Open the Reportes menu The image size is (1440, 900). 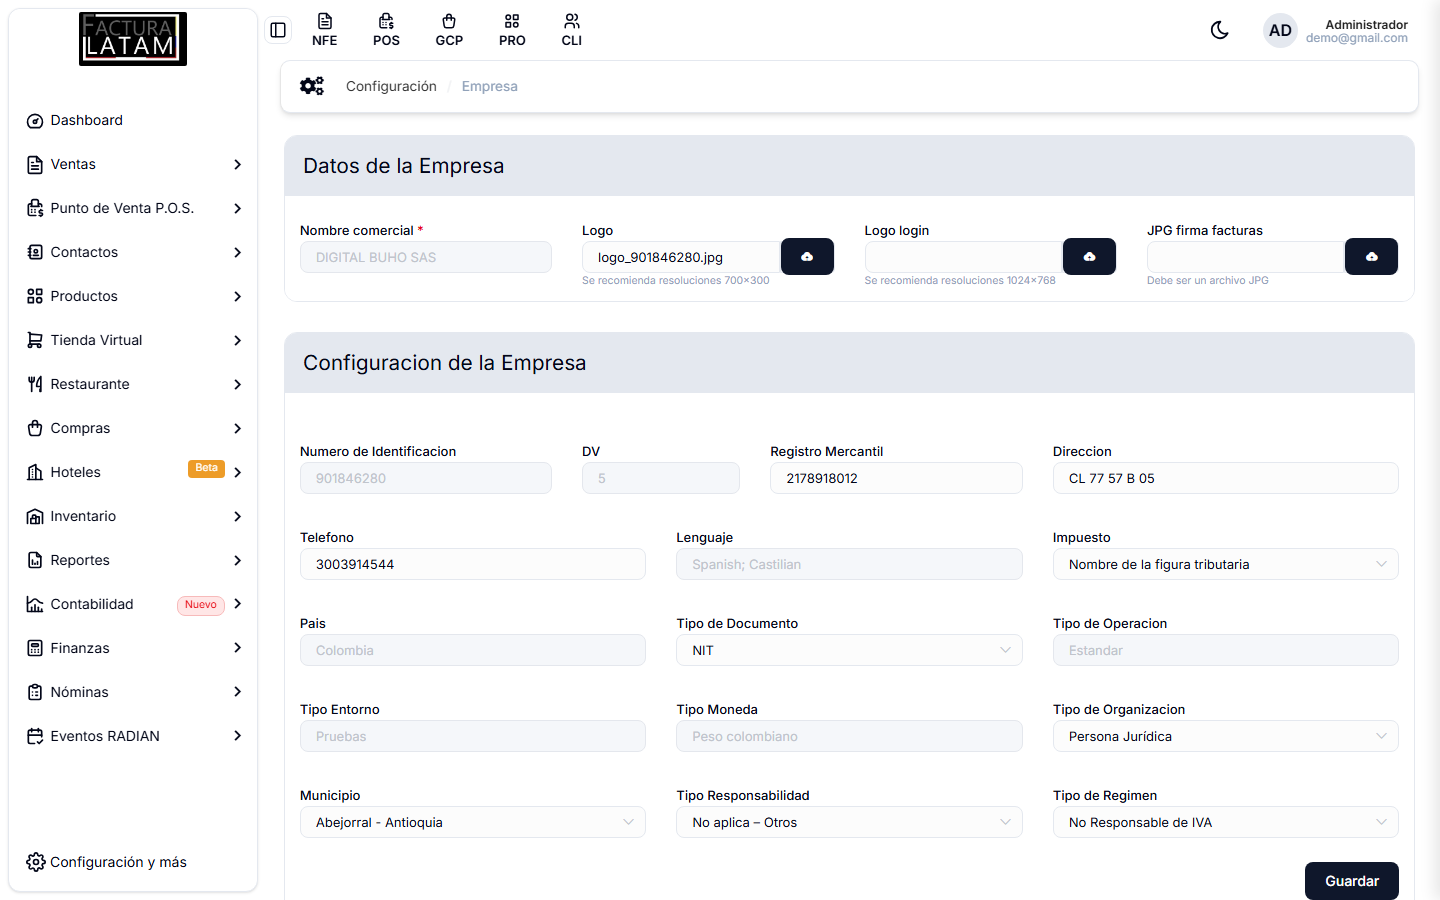pos(133,560)
